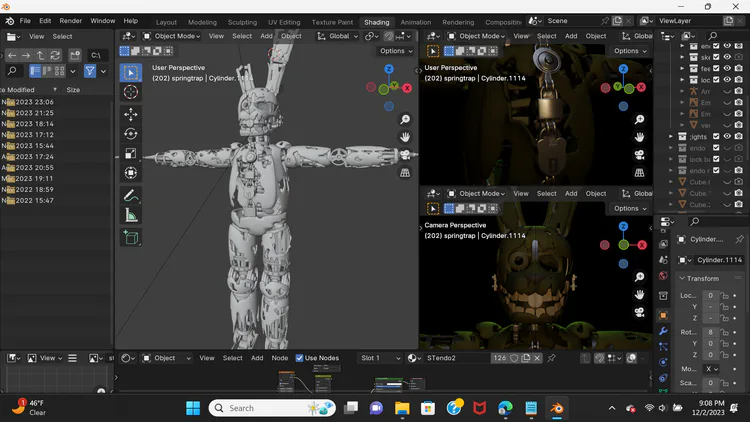Image resolution: width=750 pixels, height=422 pixels.
Task: Select the Scale tool
Action: click(131, 154)
